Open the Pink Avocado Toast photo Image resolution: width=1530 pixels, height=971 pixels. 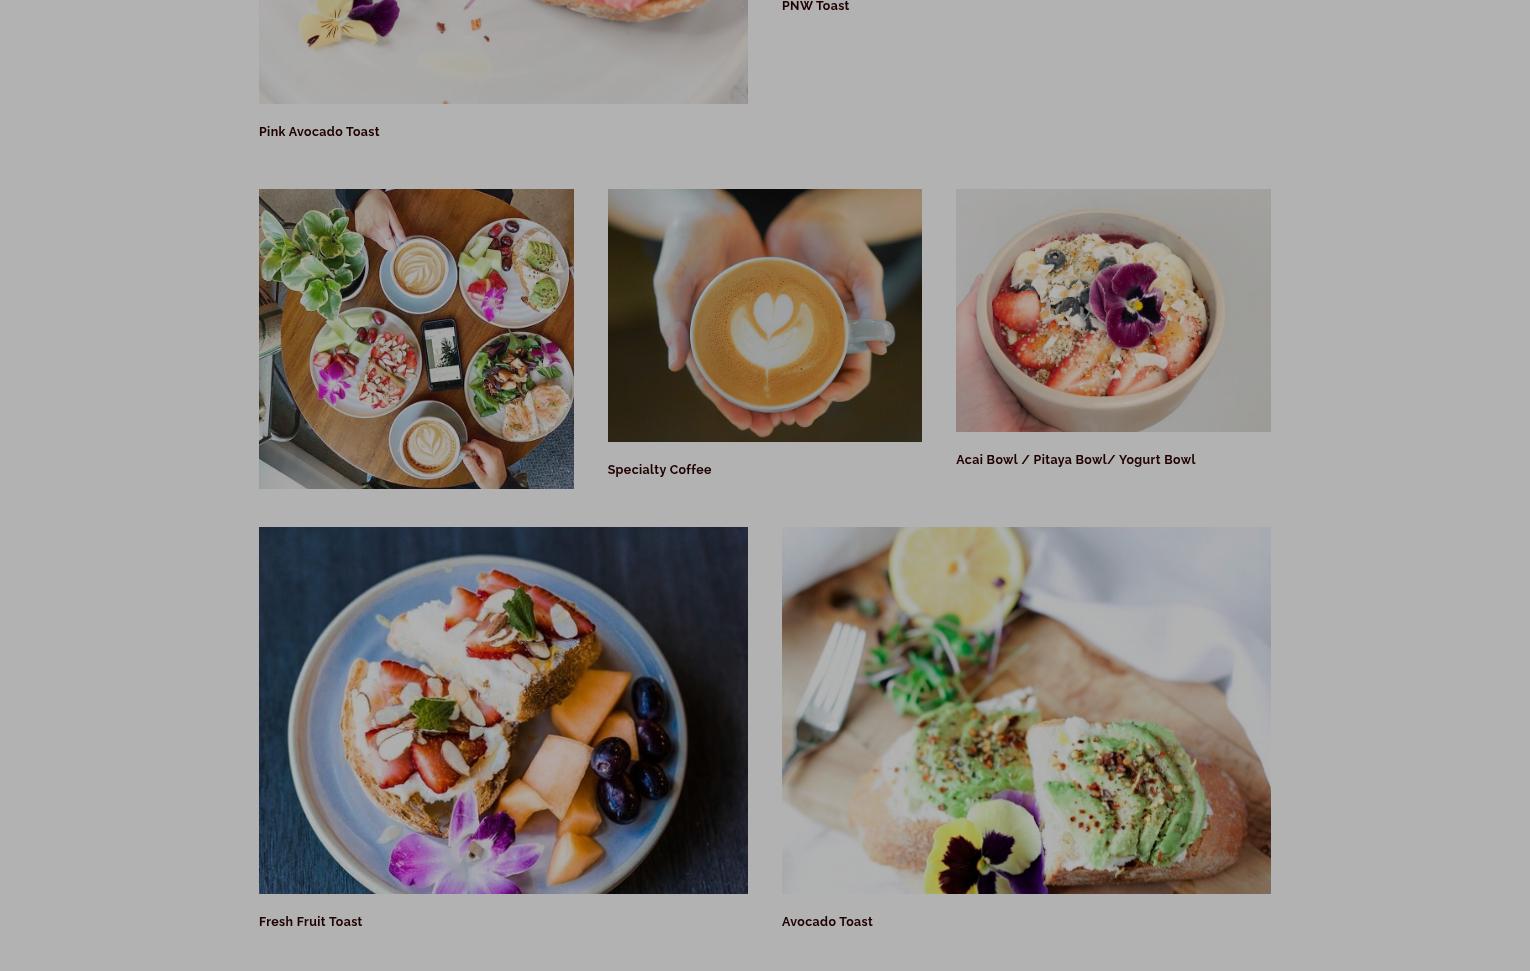tap(503, 51)
